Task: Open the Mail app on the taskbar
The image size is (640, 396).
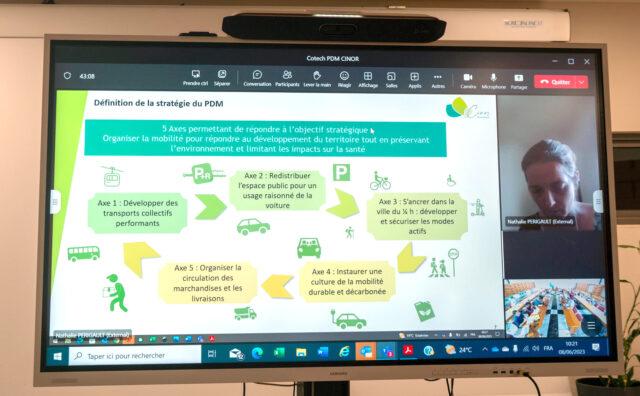Action: 236,354
